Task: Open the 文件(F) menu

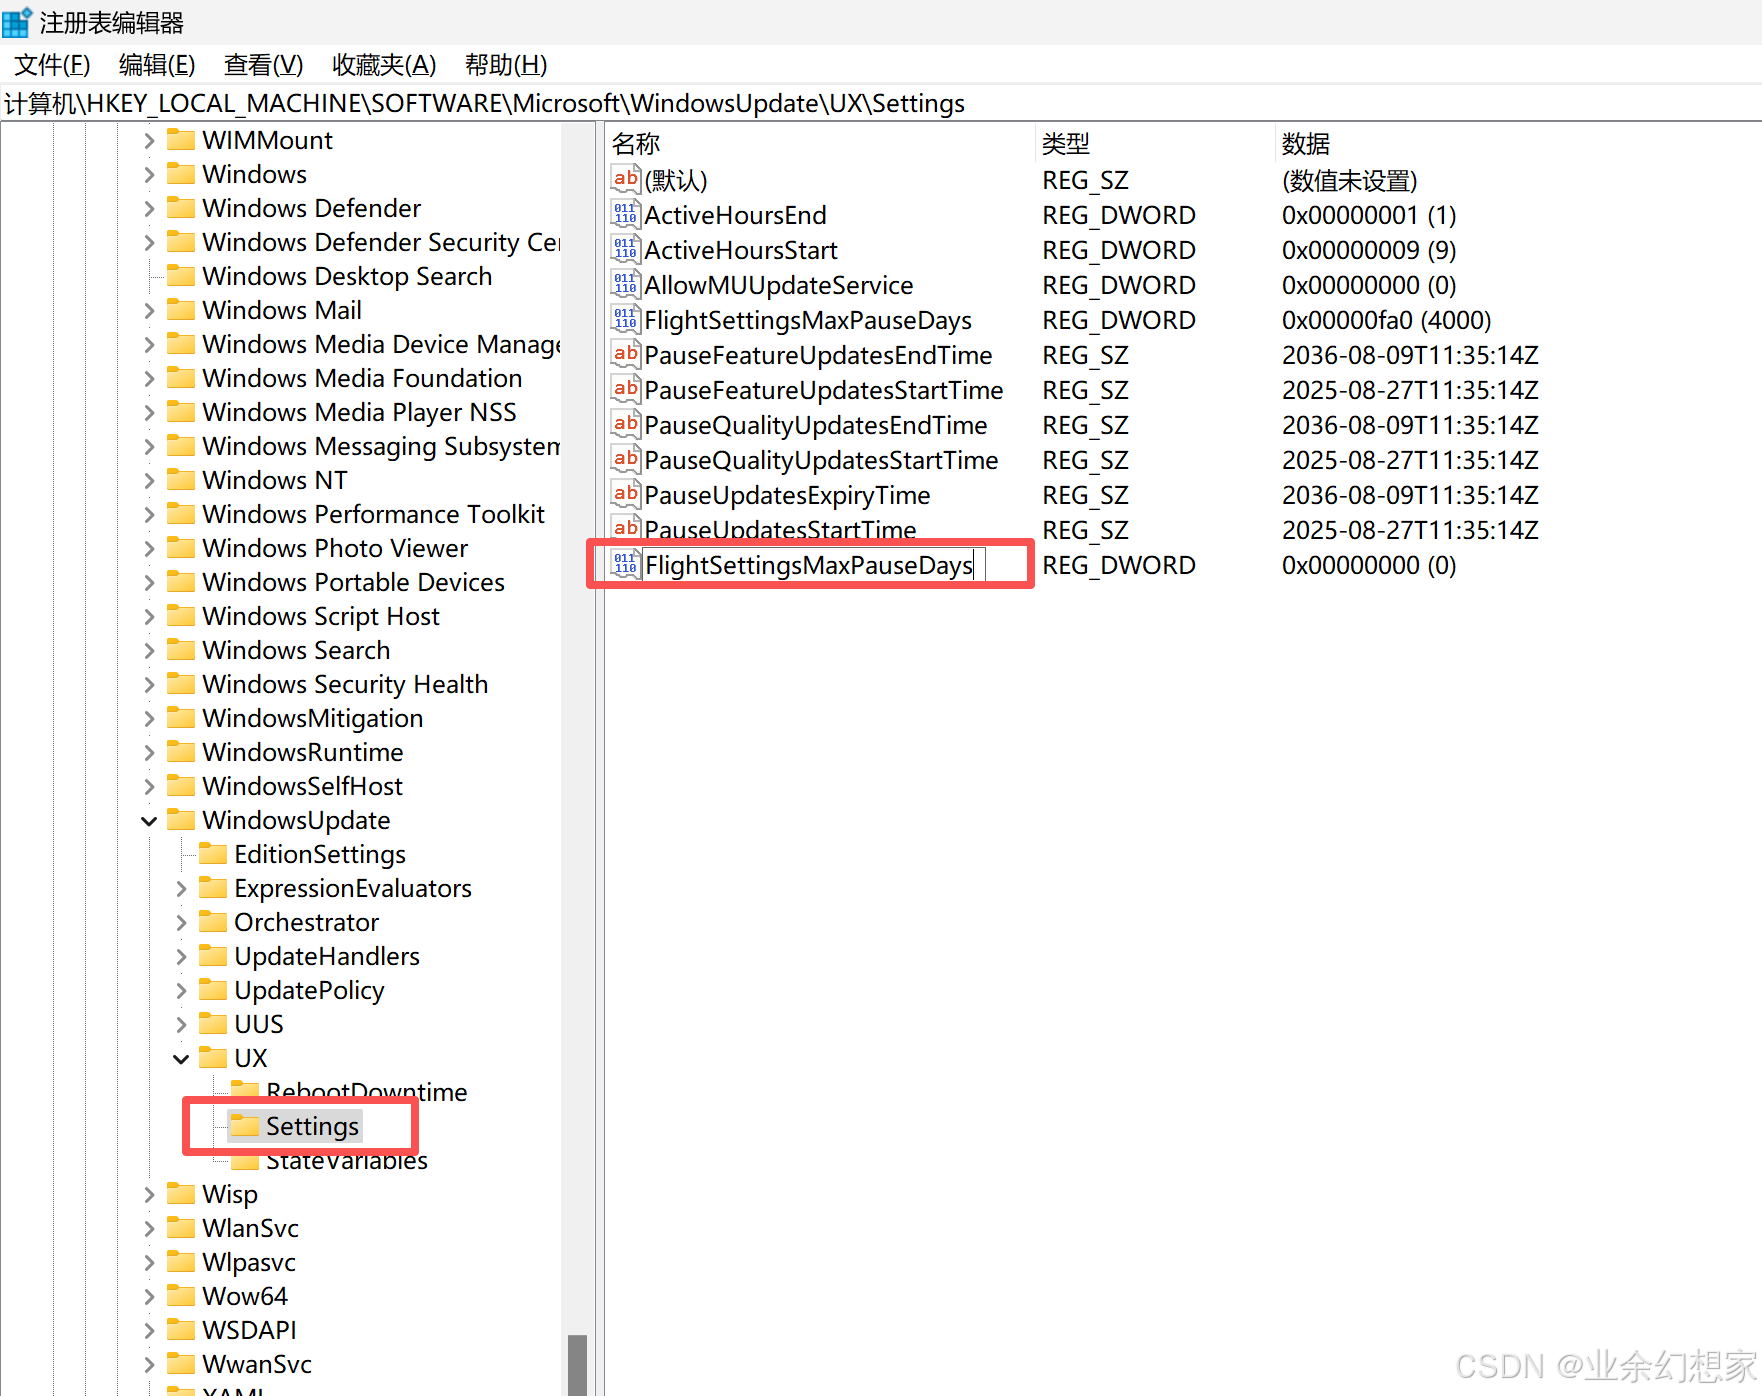Action: coord(52,65)
